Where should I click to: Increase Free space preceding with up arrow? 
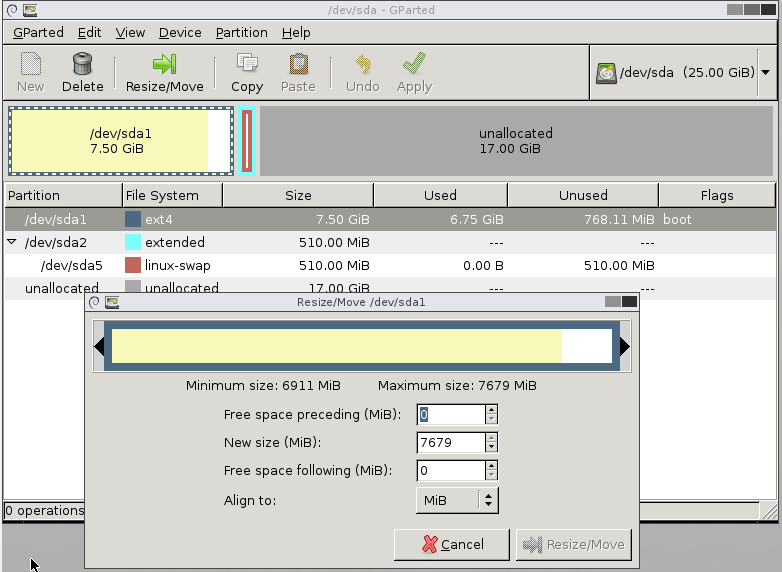pos(491,409)
